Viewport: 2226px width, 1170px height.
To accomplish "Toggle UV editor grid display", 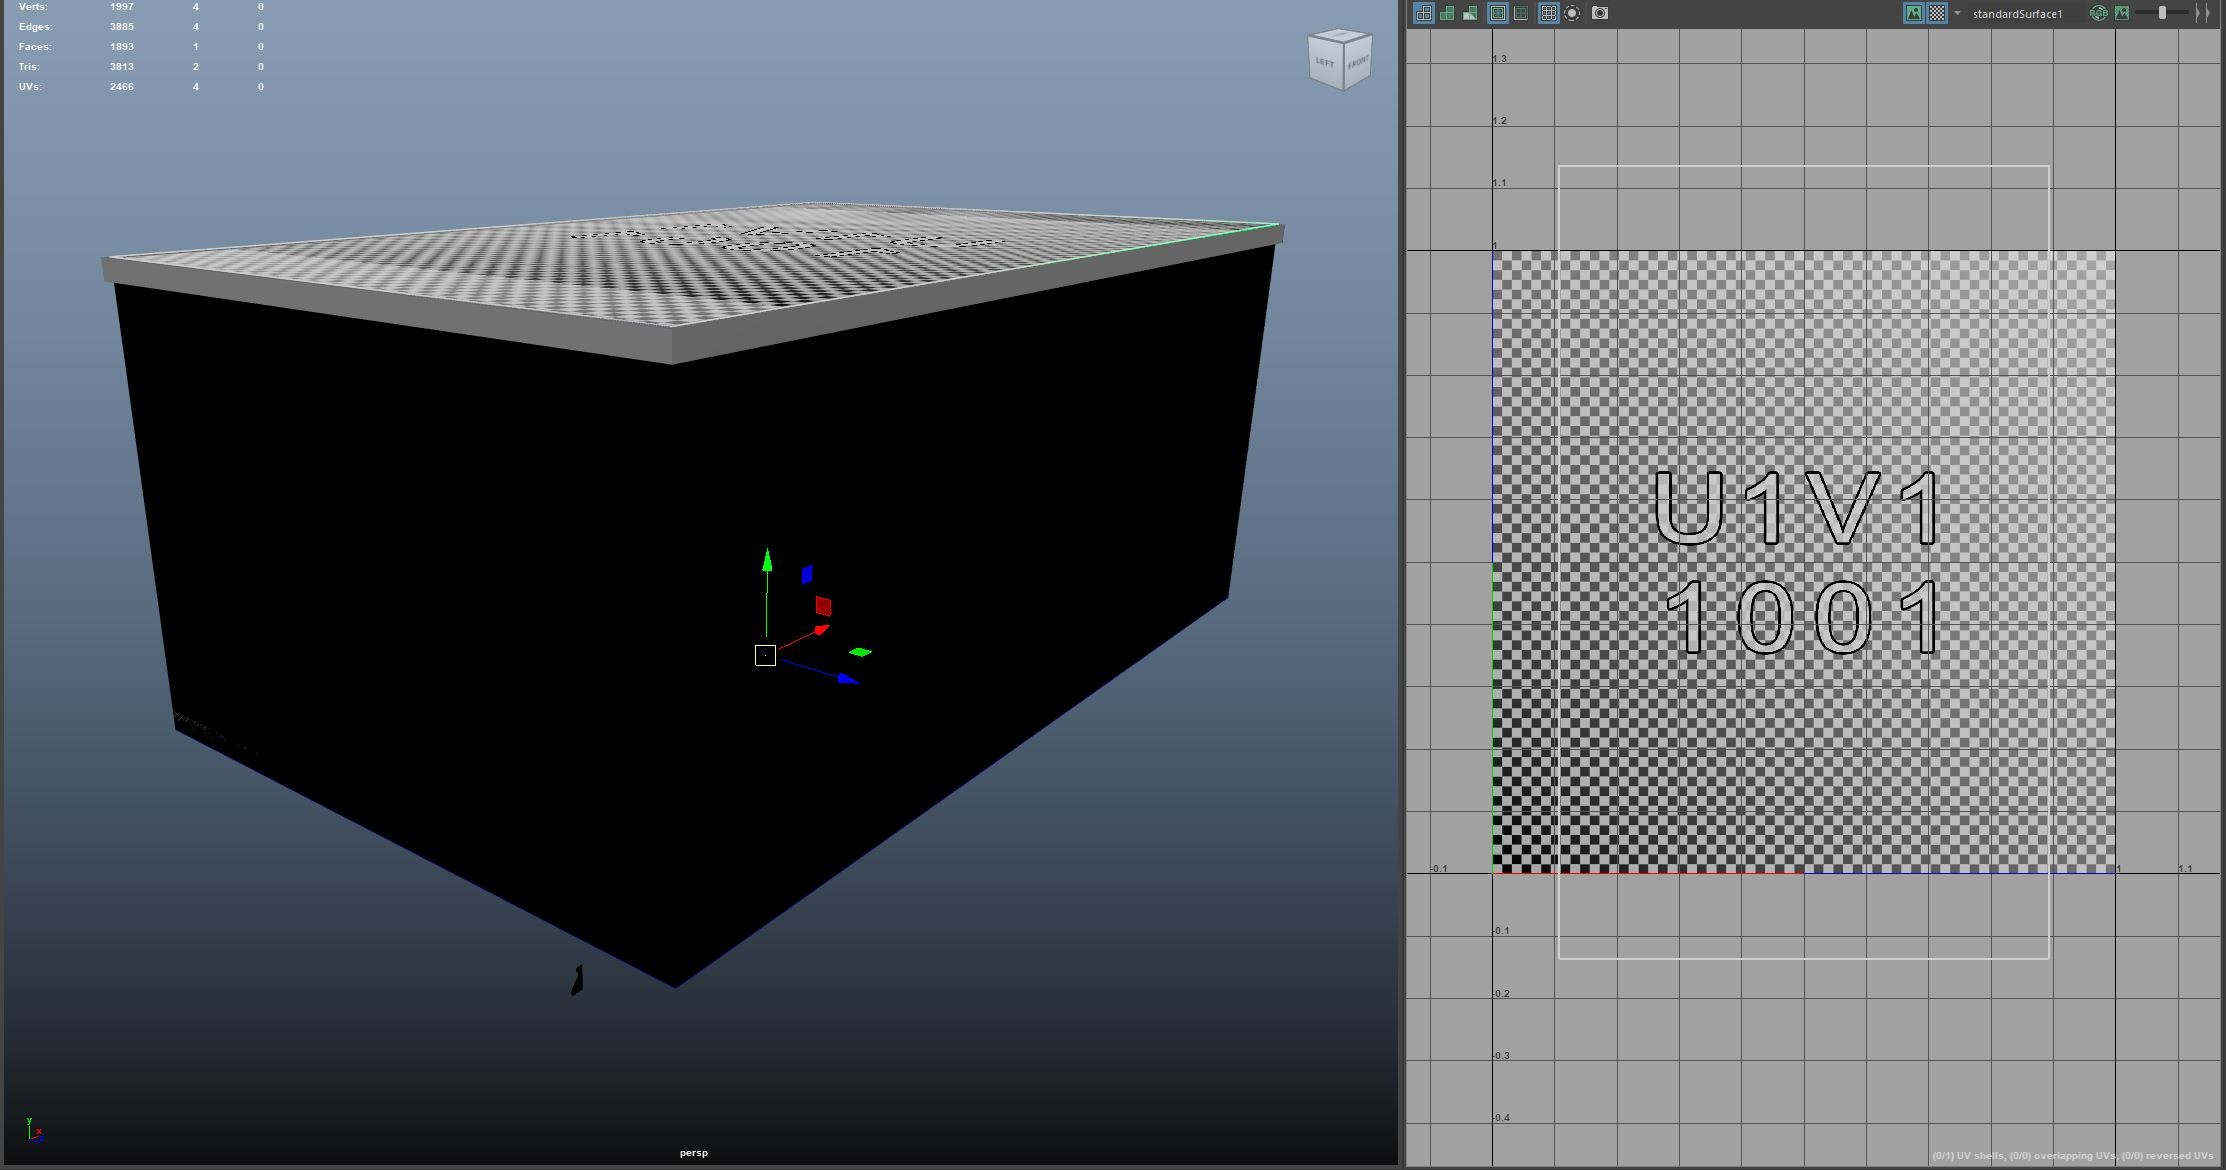I will tap(1548, 13).
